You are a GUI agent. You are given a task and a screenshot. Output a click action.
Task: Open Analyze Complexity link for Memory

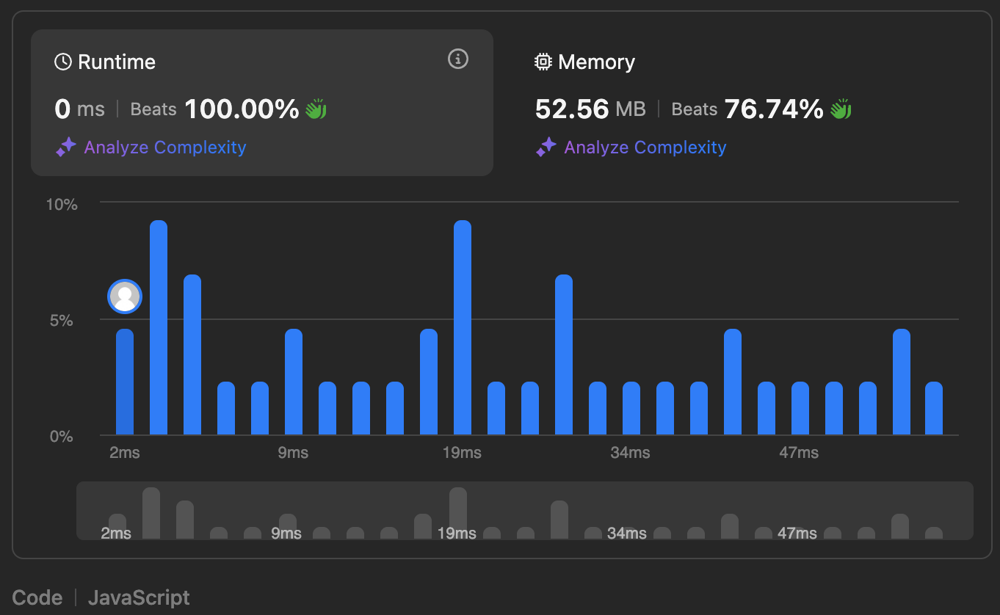[645, 147]
